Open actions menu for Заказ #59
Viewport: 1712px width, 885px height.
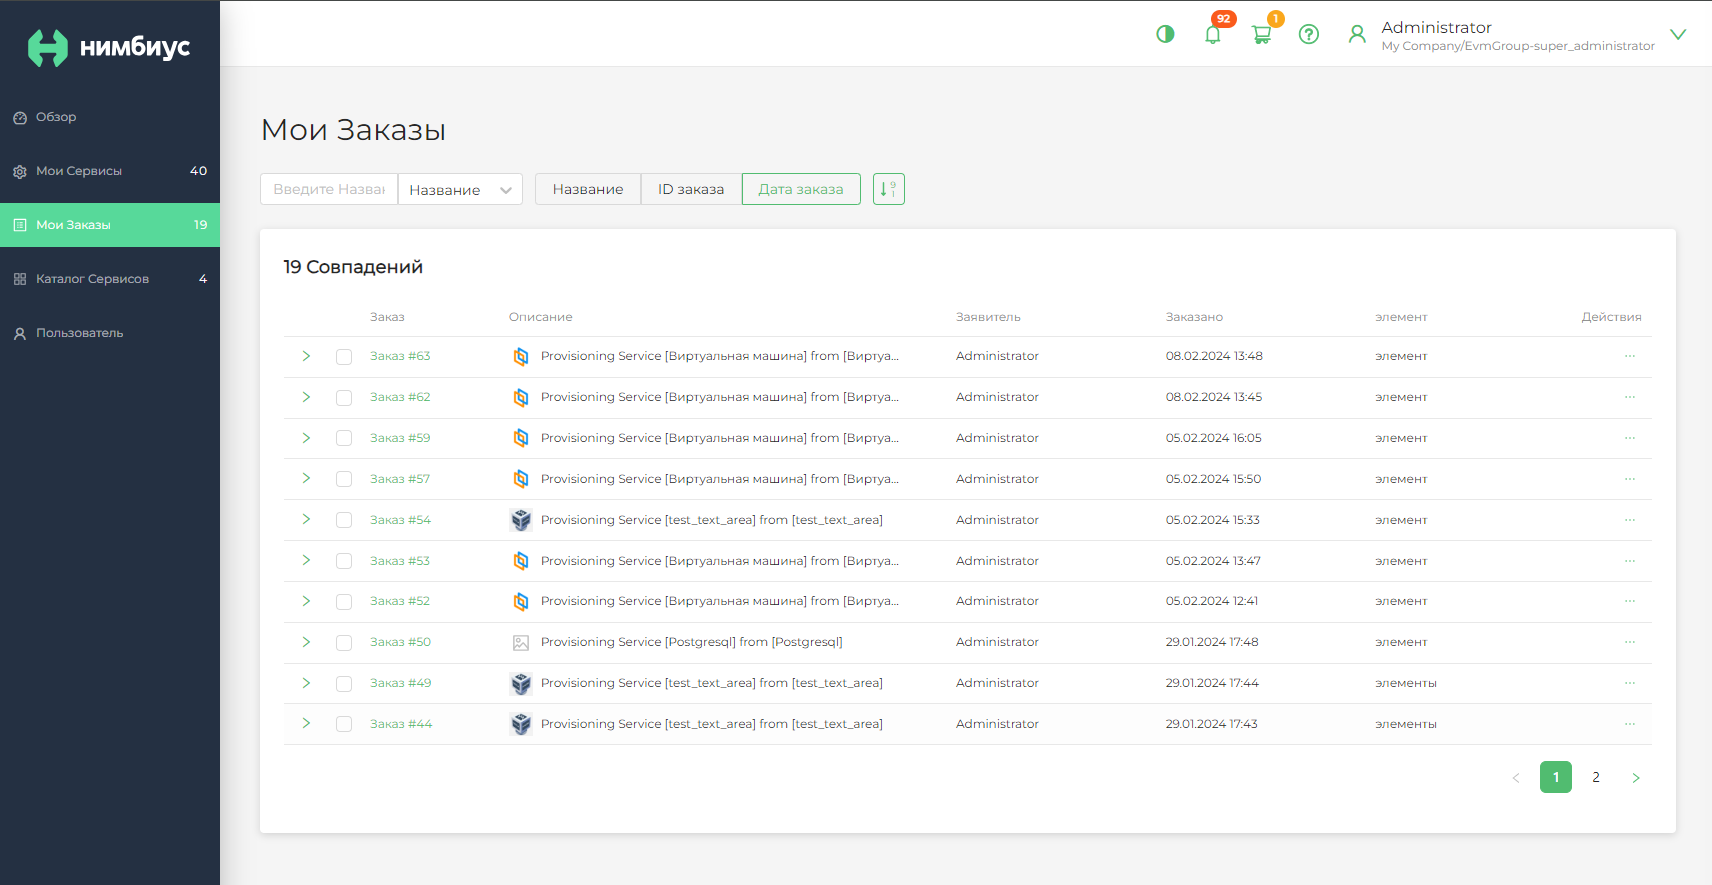point(1630,438)
